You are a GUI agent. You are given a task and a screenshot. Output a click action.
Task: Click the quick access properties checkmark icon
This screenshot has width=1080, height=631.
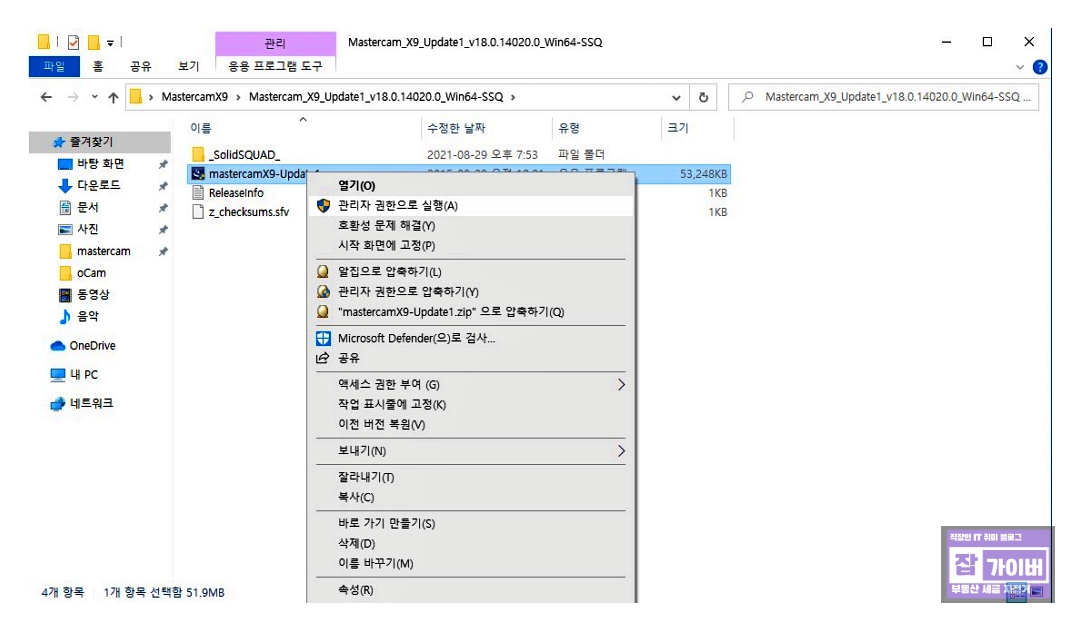tap(73, 42)
